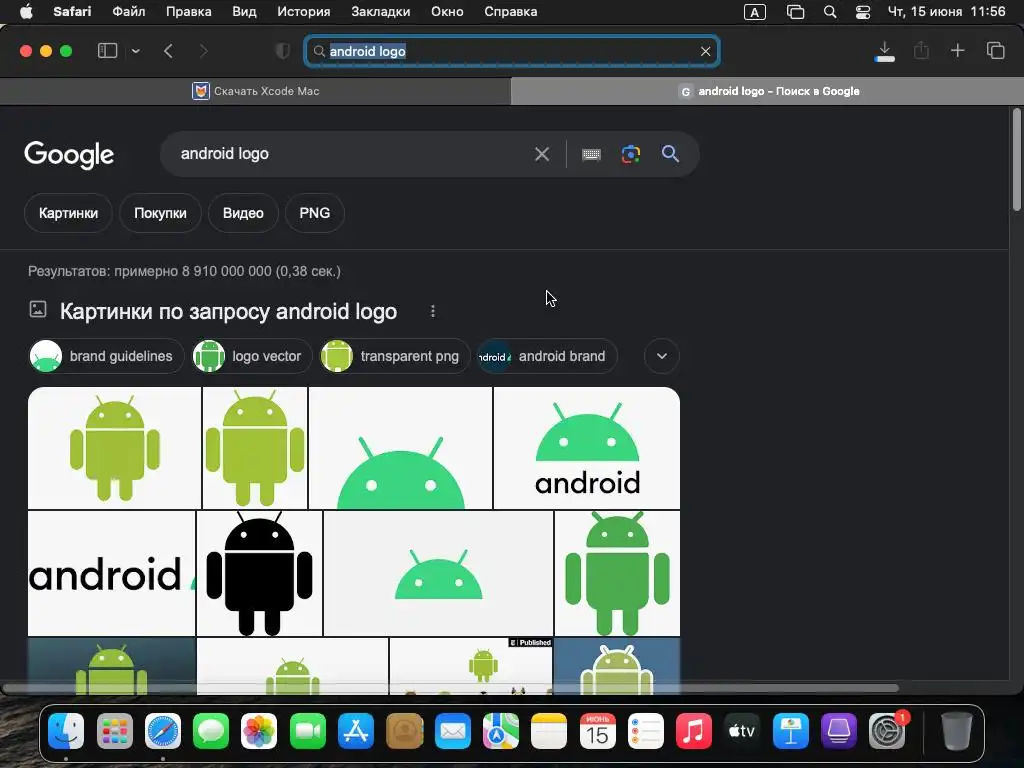Open Mail from the Dock
Image resolution: width=1024 pixels, height=768 pixels.
[453, 731]
